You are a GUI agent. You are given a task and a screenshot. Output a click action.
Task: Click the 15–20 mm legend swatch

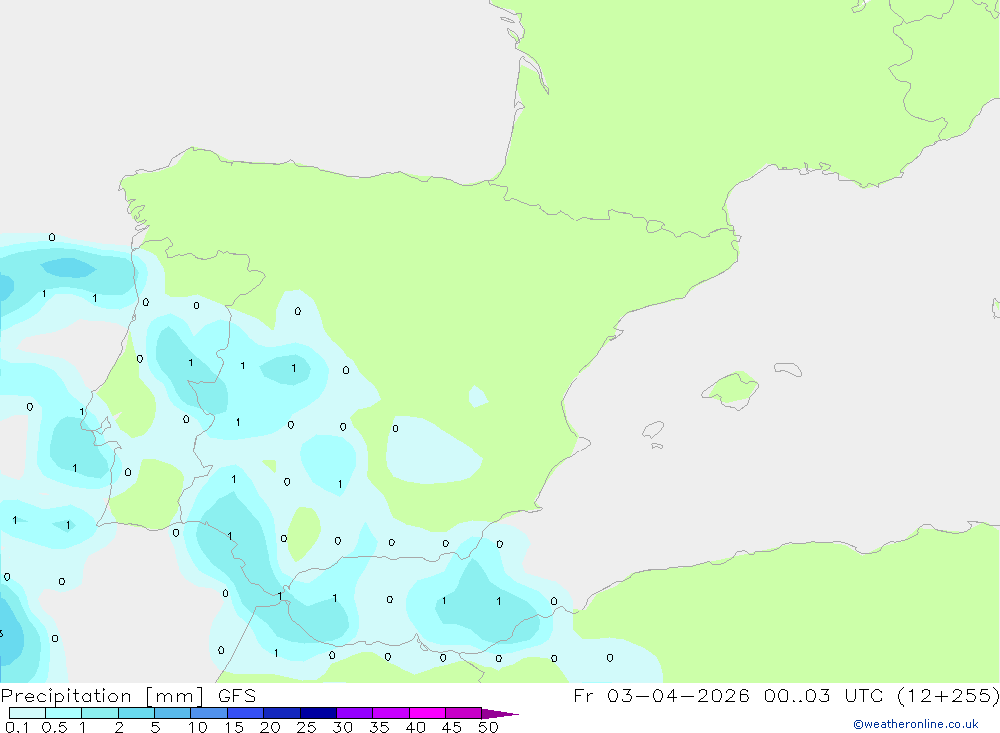(246, 713)
